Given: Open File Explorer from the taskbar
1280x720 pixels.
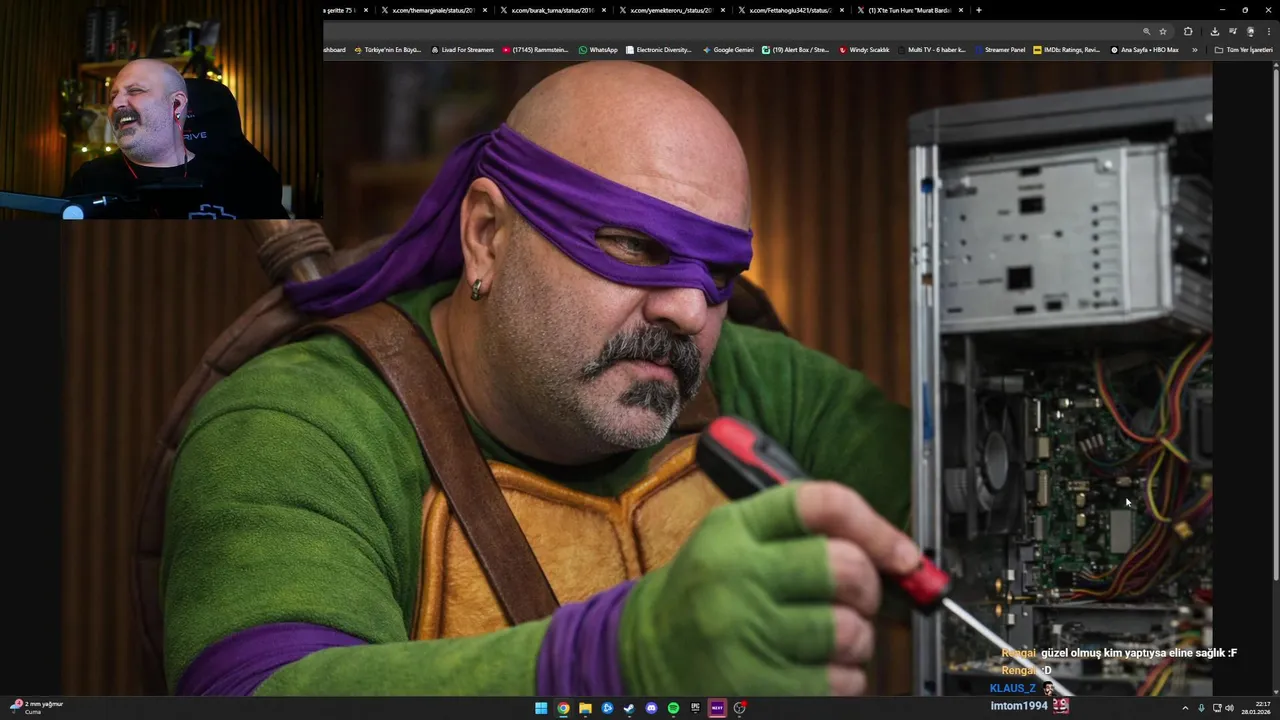Looking at the screenshot, I should [x=585, y=708].
